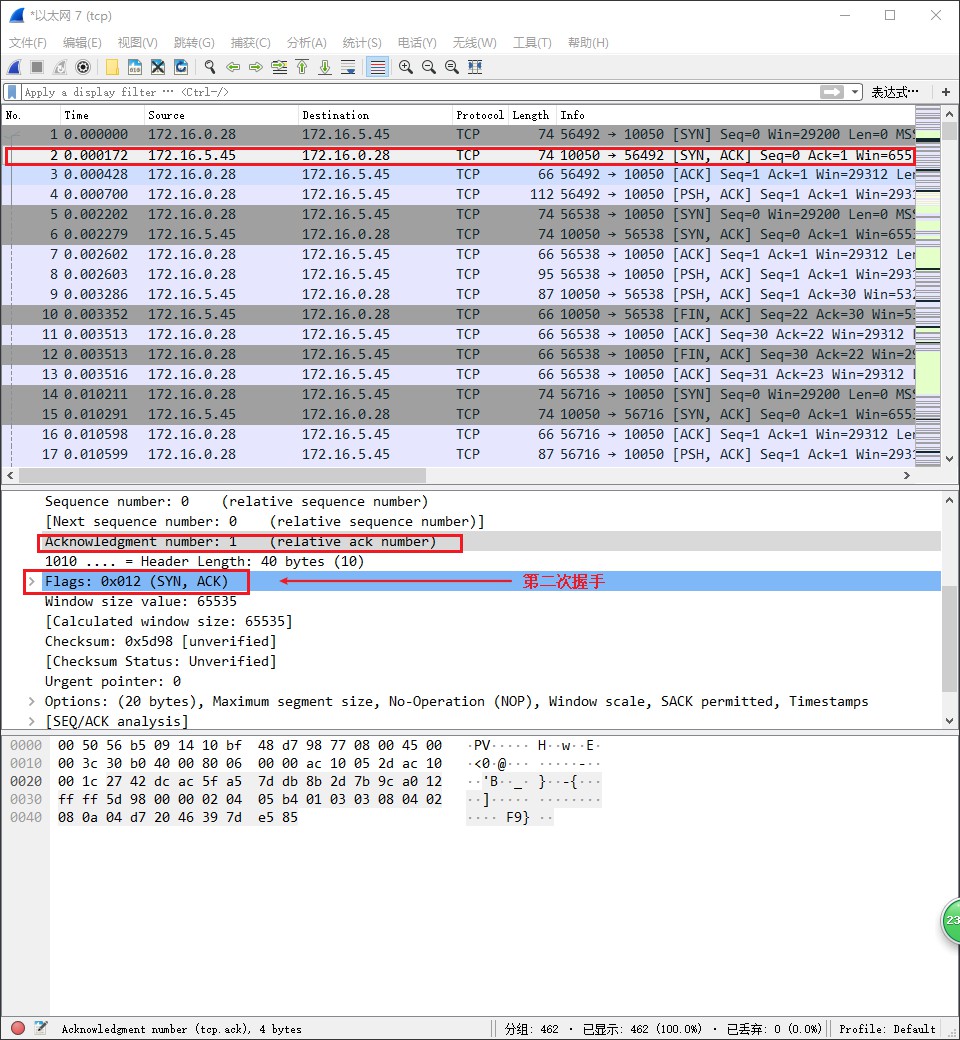Expand the Flags: 0x012 (SYN, ACK) item
Viewport: 960px width, 1040px height.
pos(31,582)
